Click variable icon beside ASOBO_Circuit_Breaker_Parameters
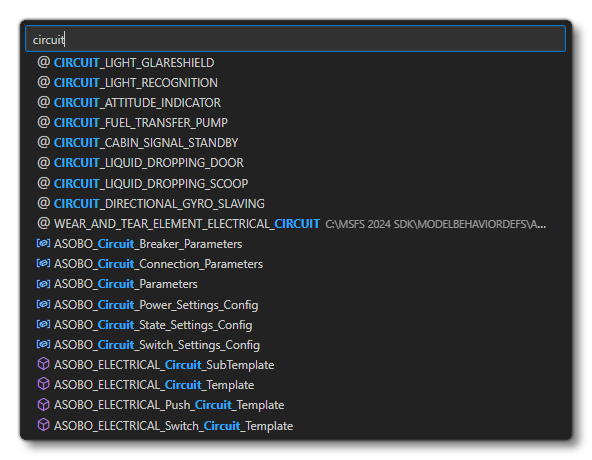This screenshot has width=592, height=460. pyautogui.click(x=43, y=243)
